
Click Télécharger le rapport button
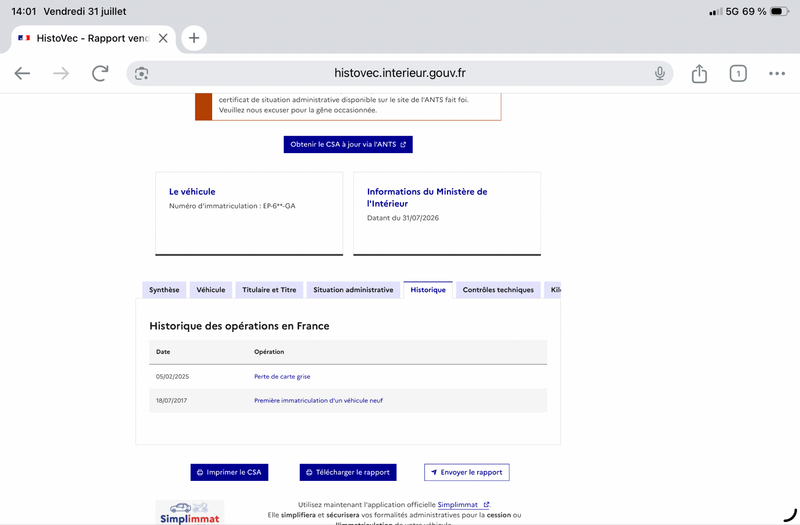348,472
